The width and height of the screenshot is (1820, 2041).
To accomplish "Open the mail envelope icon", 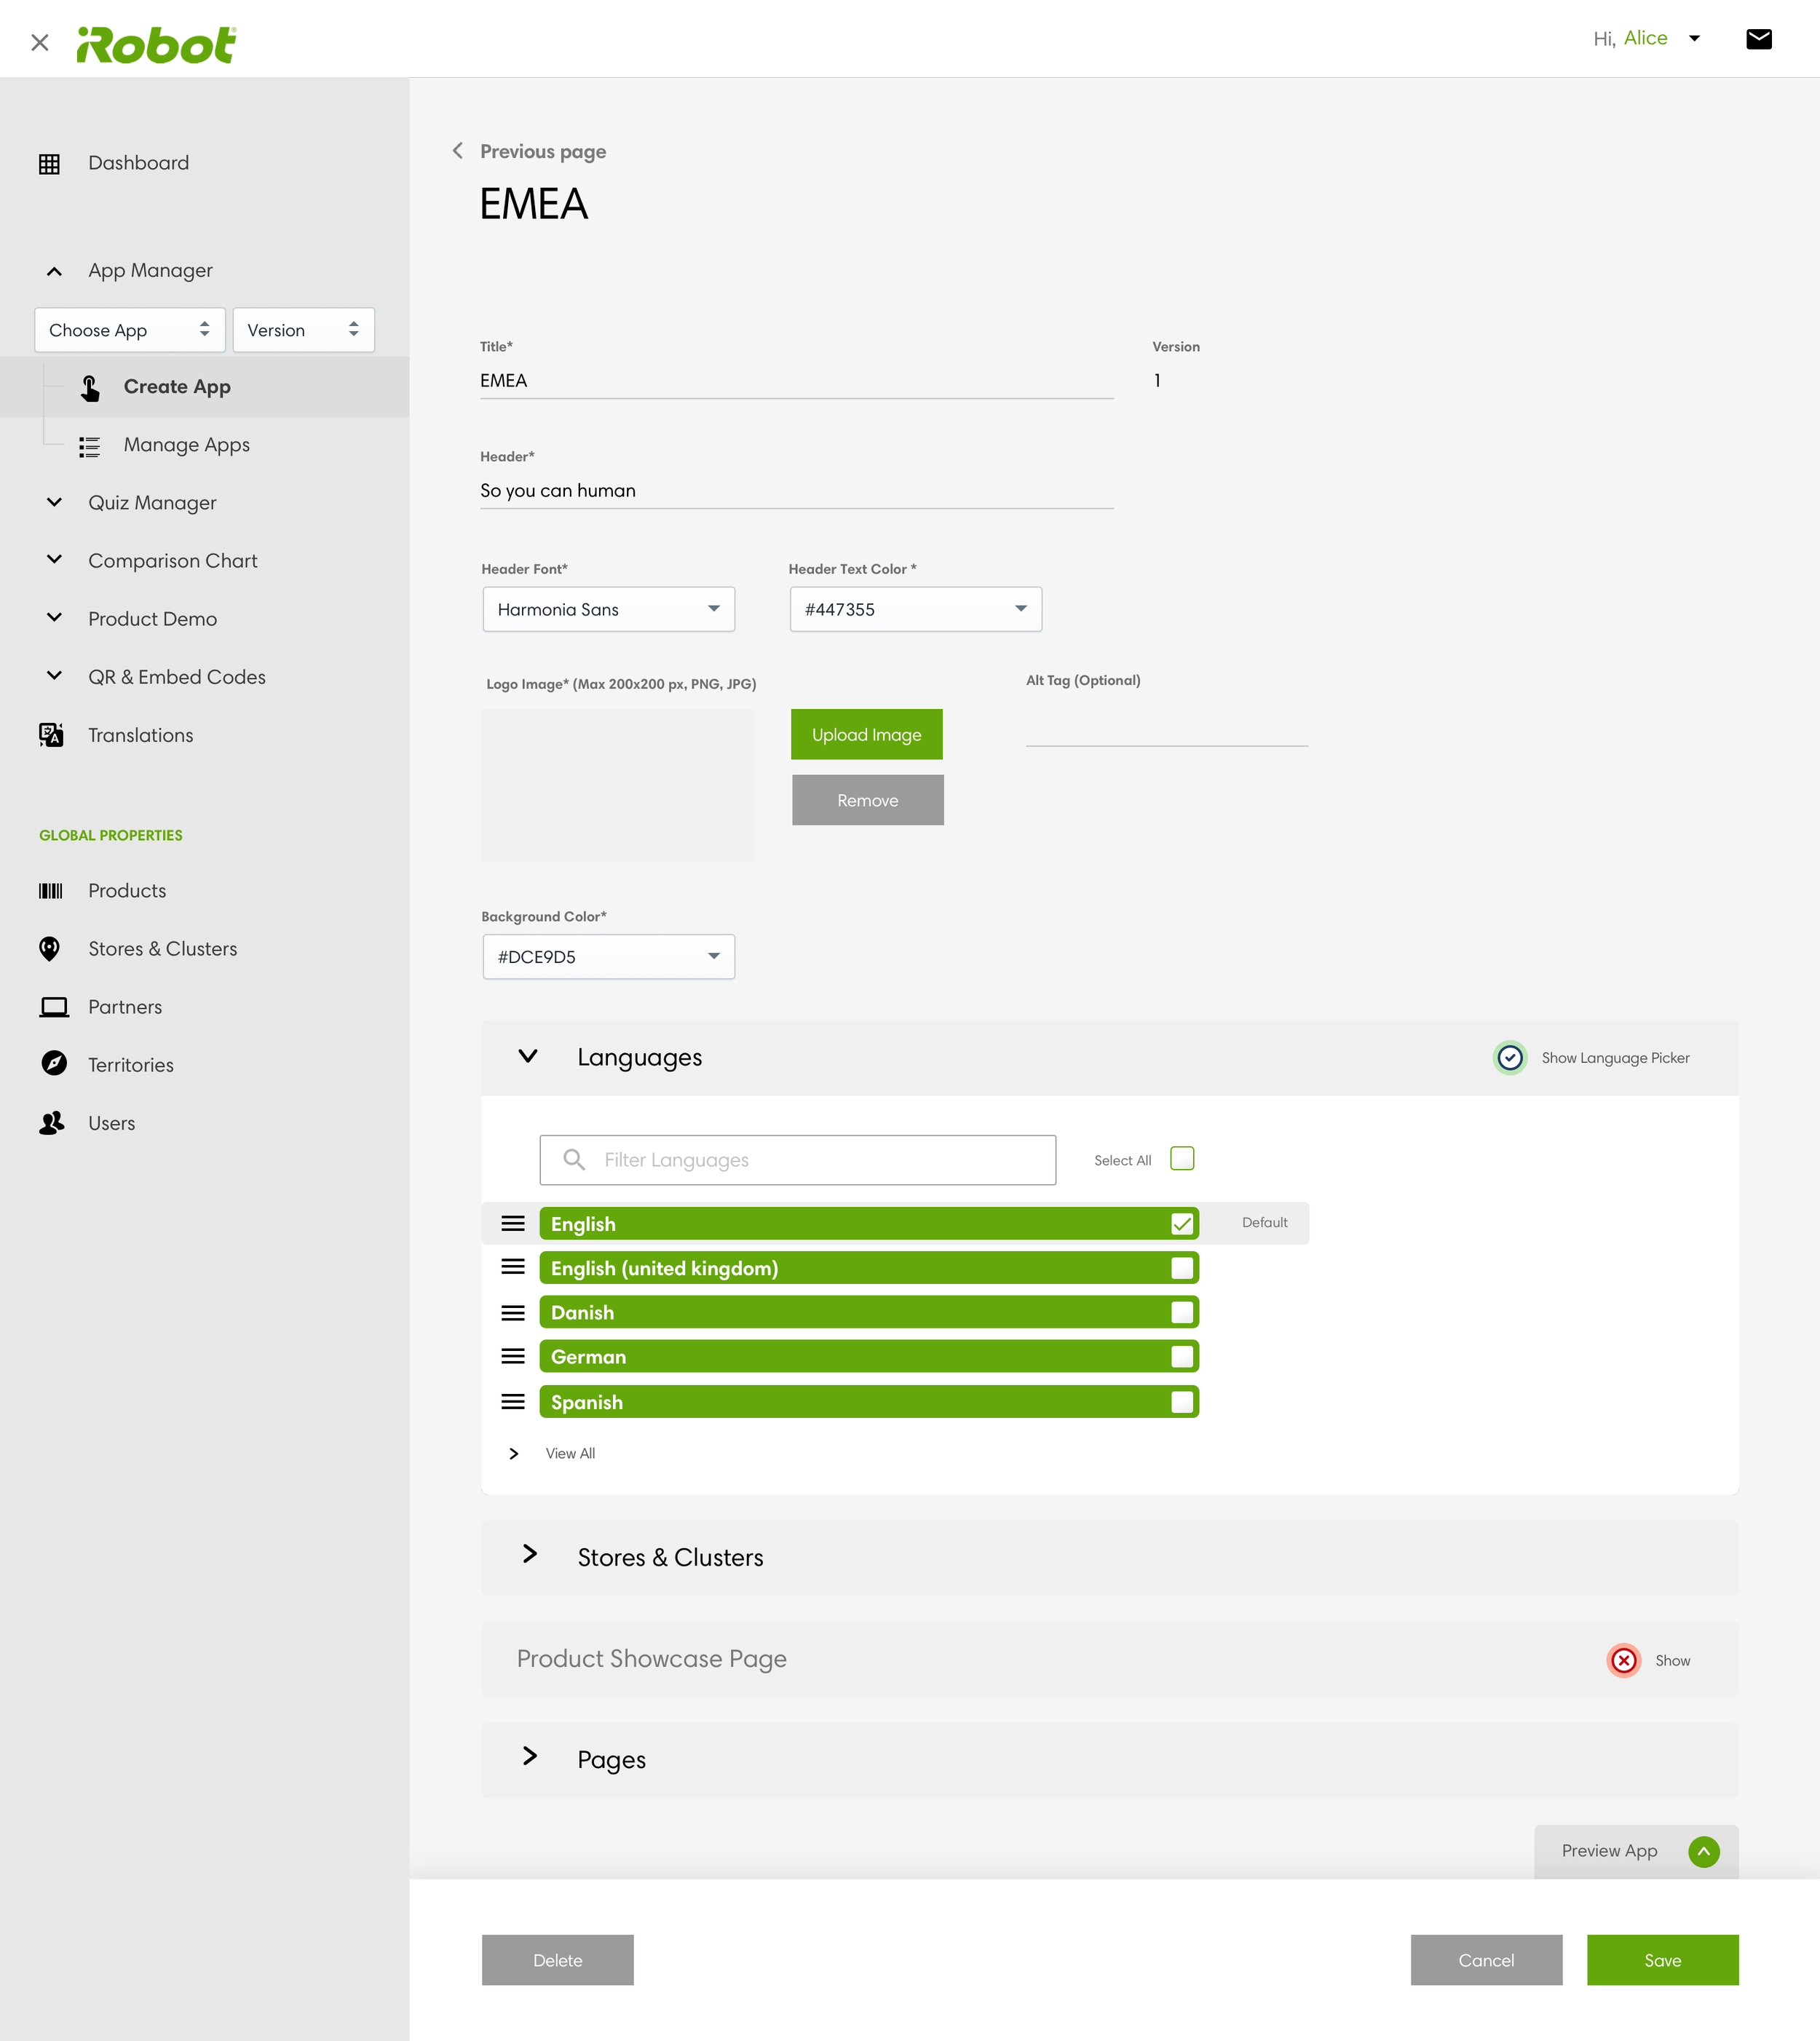I will [1758, 39].
